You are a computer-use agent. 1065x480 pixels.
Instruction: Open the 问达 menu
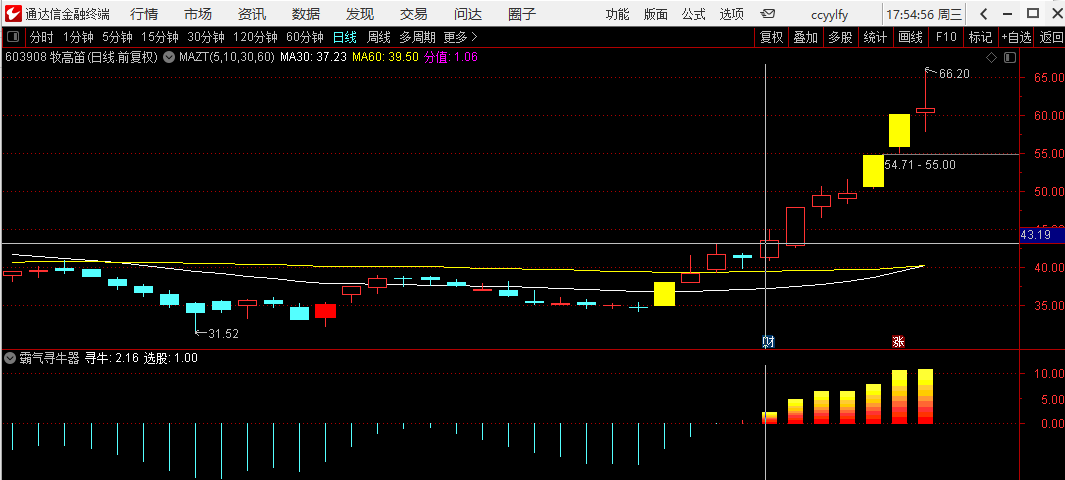(468, 14)
